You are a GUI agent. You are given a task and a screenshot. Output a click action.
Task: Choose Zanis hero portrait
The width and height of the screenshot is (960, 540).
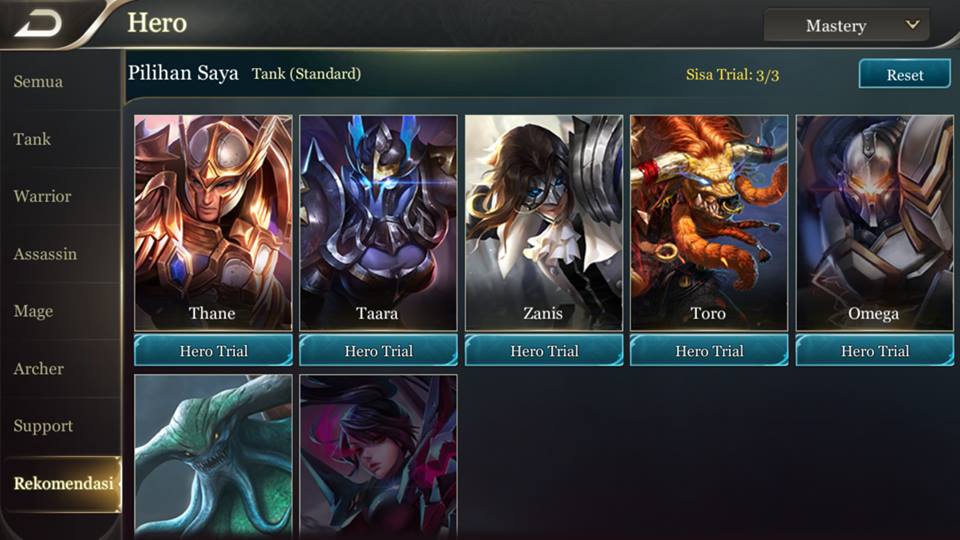click(x=544, y=223)
